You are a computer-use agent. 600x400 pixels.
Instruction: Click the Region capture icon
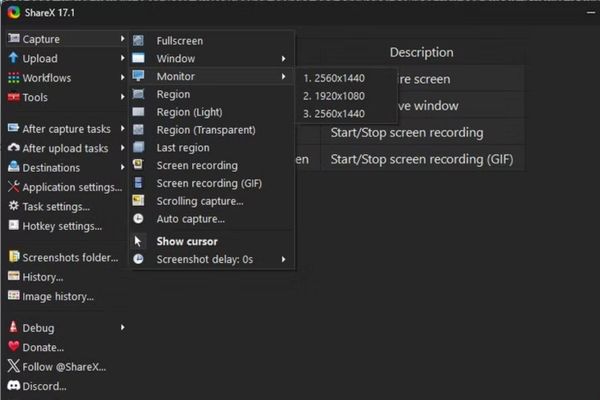(x=138, y=94)
